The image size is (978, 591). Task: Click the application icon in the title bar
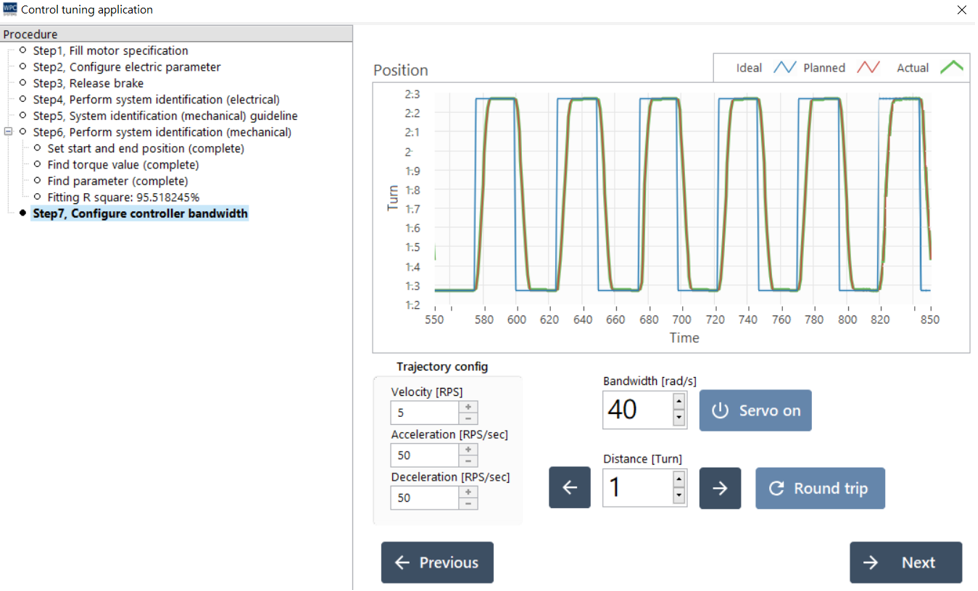(x=12, y=9)
